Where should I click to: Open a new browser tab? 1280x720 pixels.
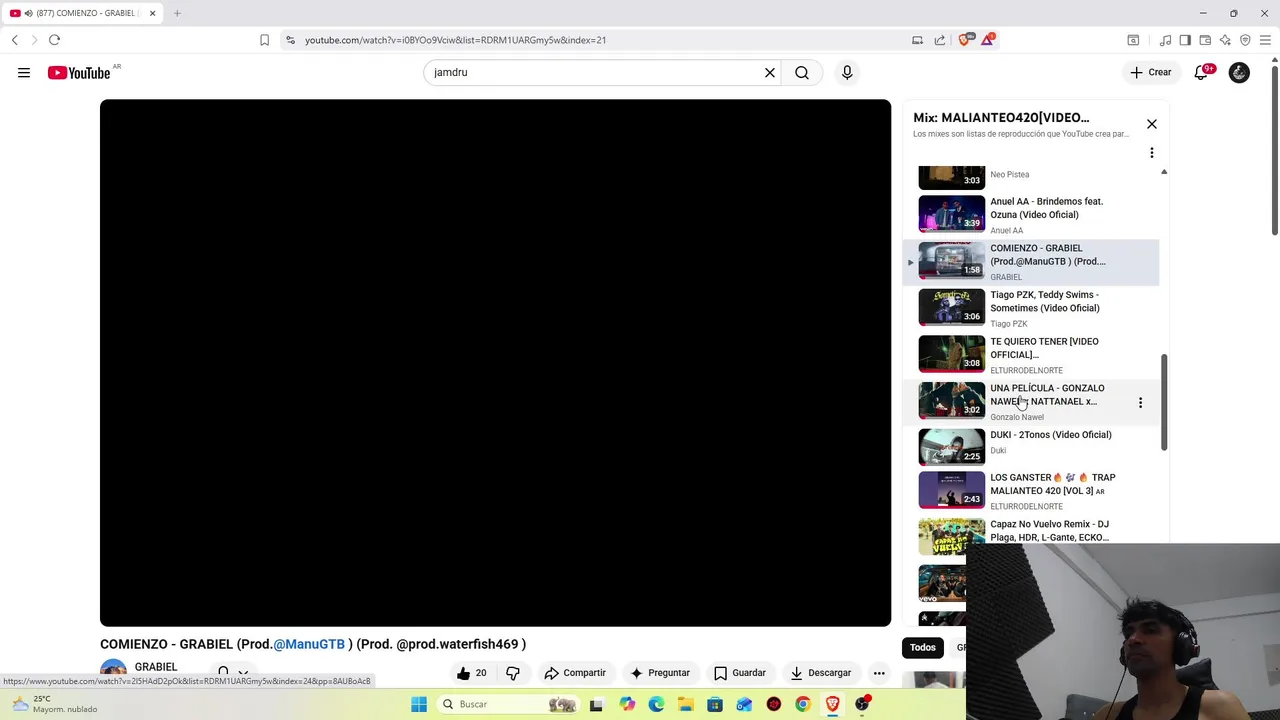tap(177, 13)
